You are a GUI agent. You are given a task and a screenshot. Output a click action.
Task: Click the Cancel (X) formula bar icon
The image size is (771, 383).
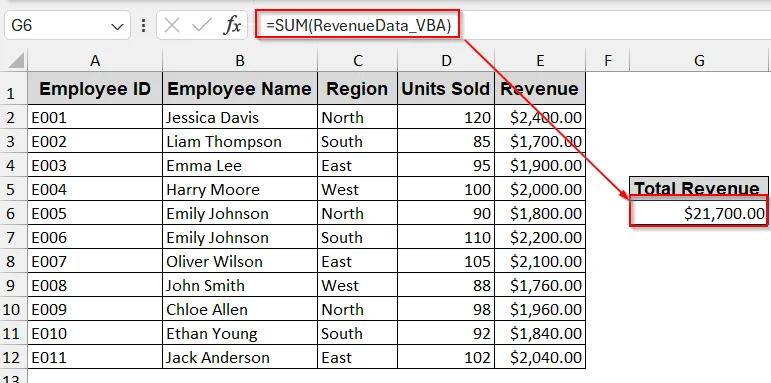click(x=172, y=25)
